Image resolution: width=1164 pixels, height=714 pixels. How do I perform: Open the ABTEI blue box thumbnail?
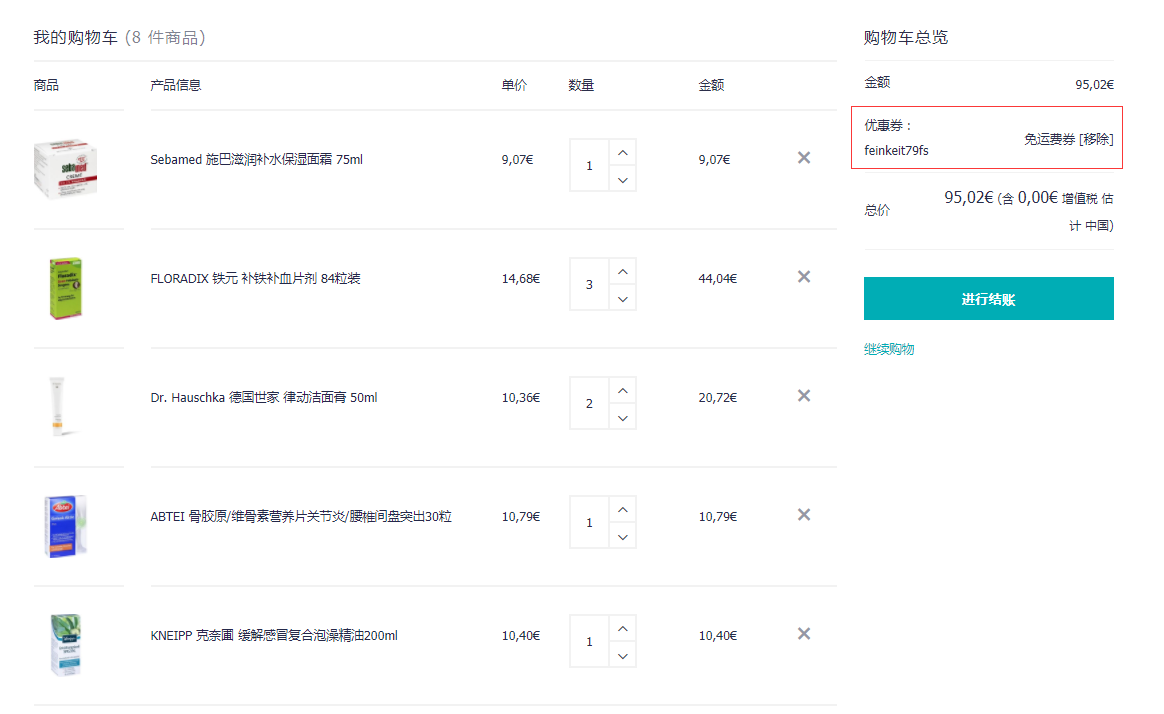click(65, 525)
